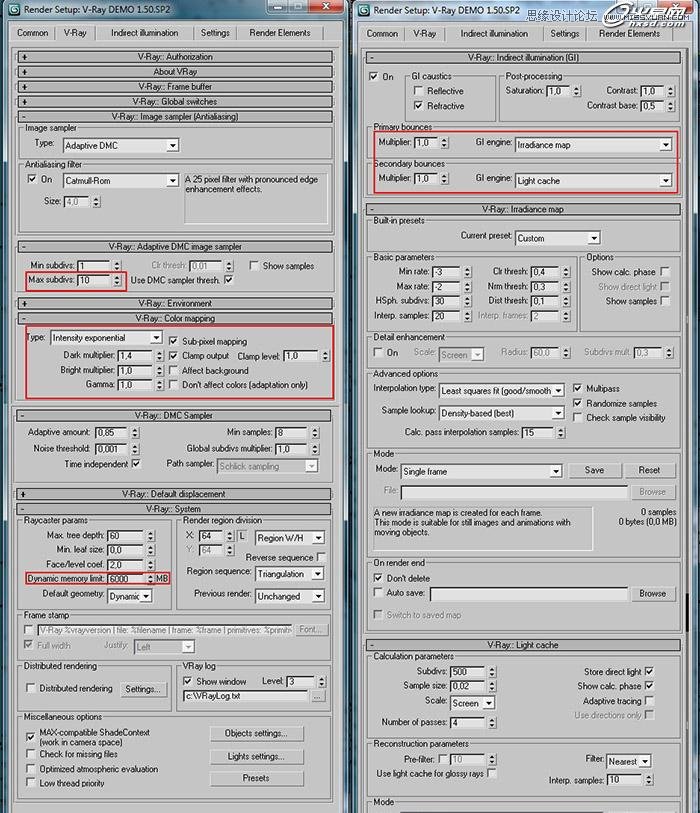Viewport: 700px width, 813px height.
Task: Open Current preset dropdown
Action: [558, 239]
